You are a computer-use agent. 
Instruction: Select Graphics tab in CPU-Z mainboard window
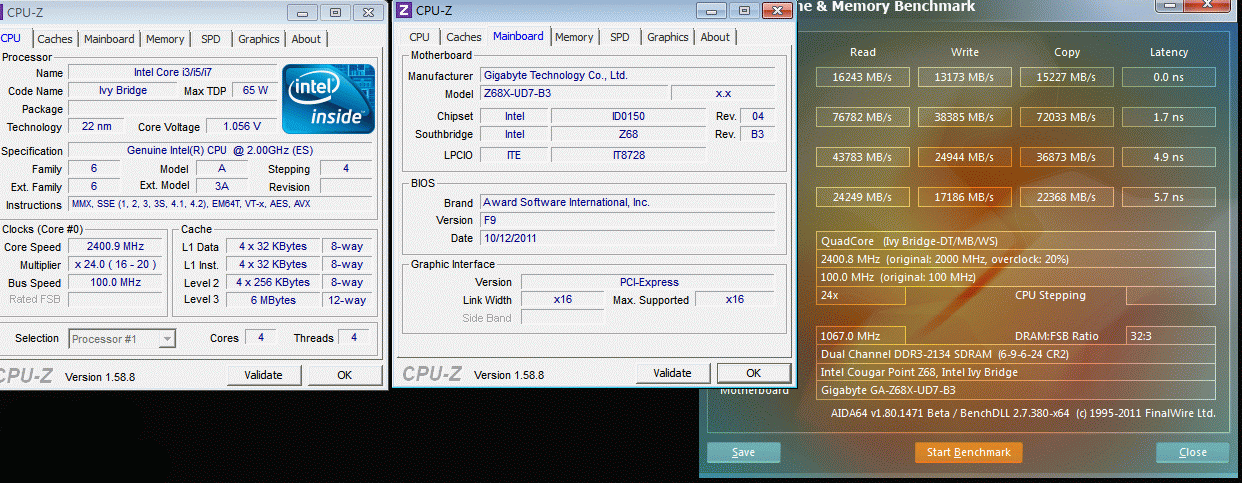[x=668, y=37]
